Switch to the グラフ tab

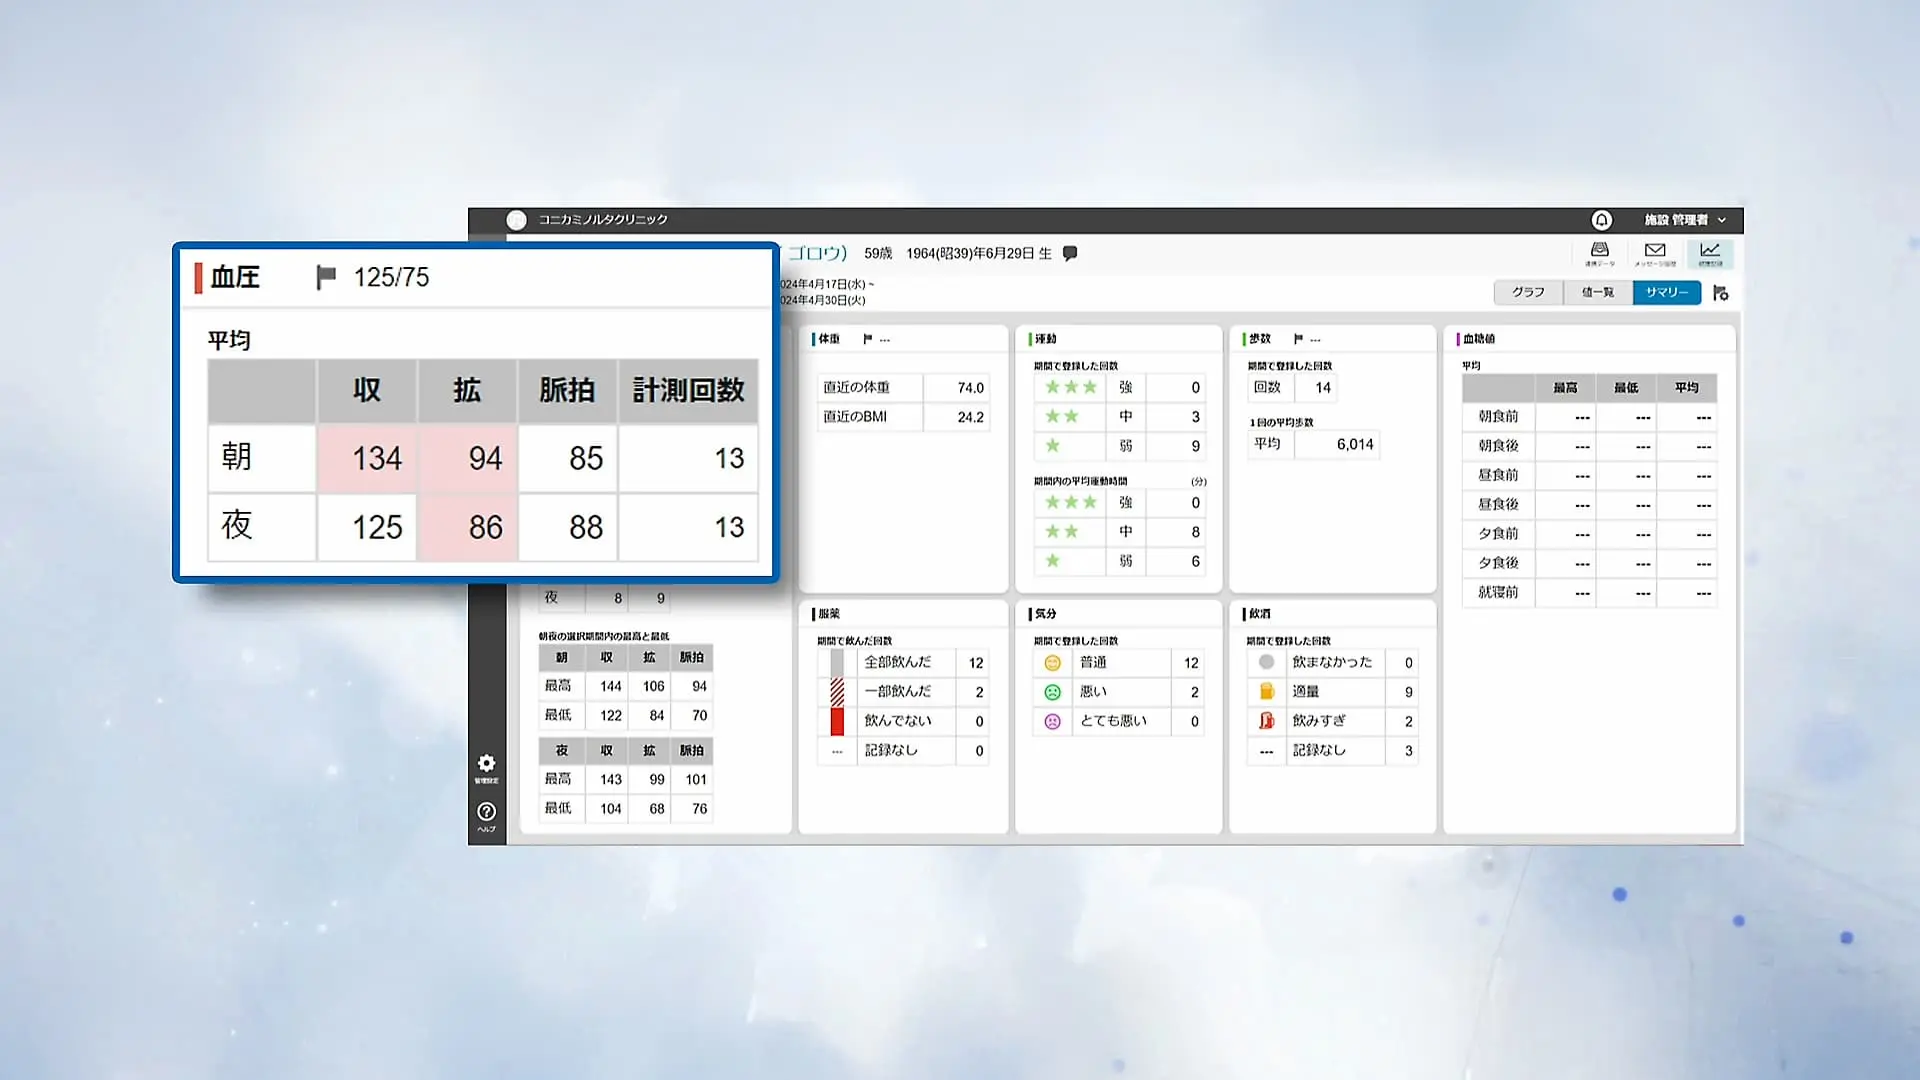tap(1528, 292)
